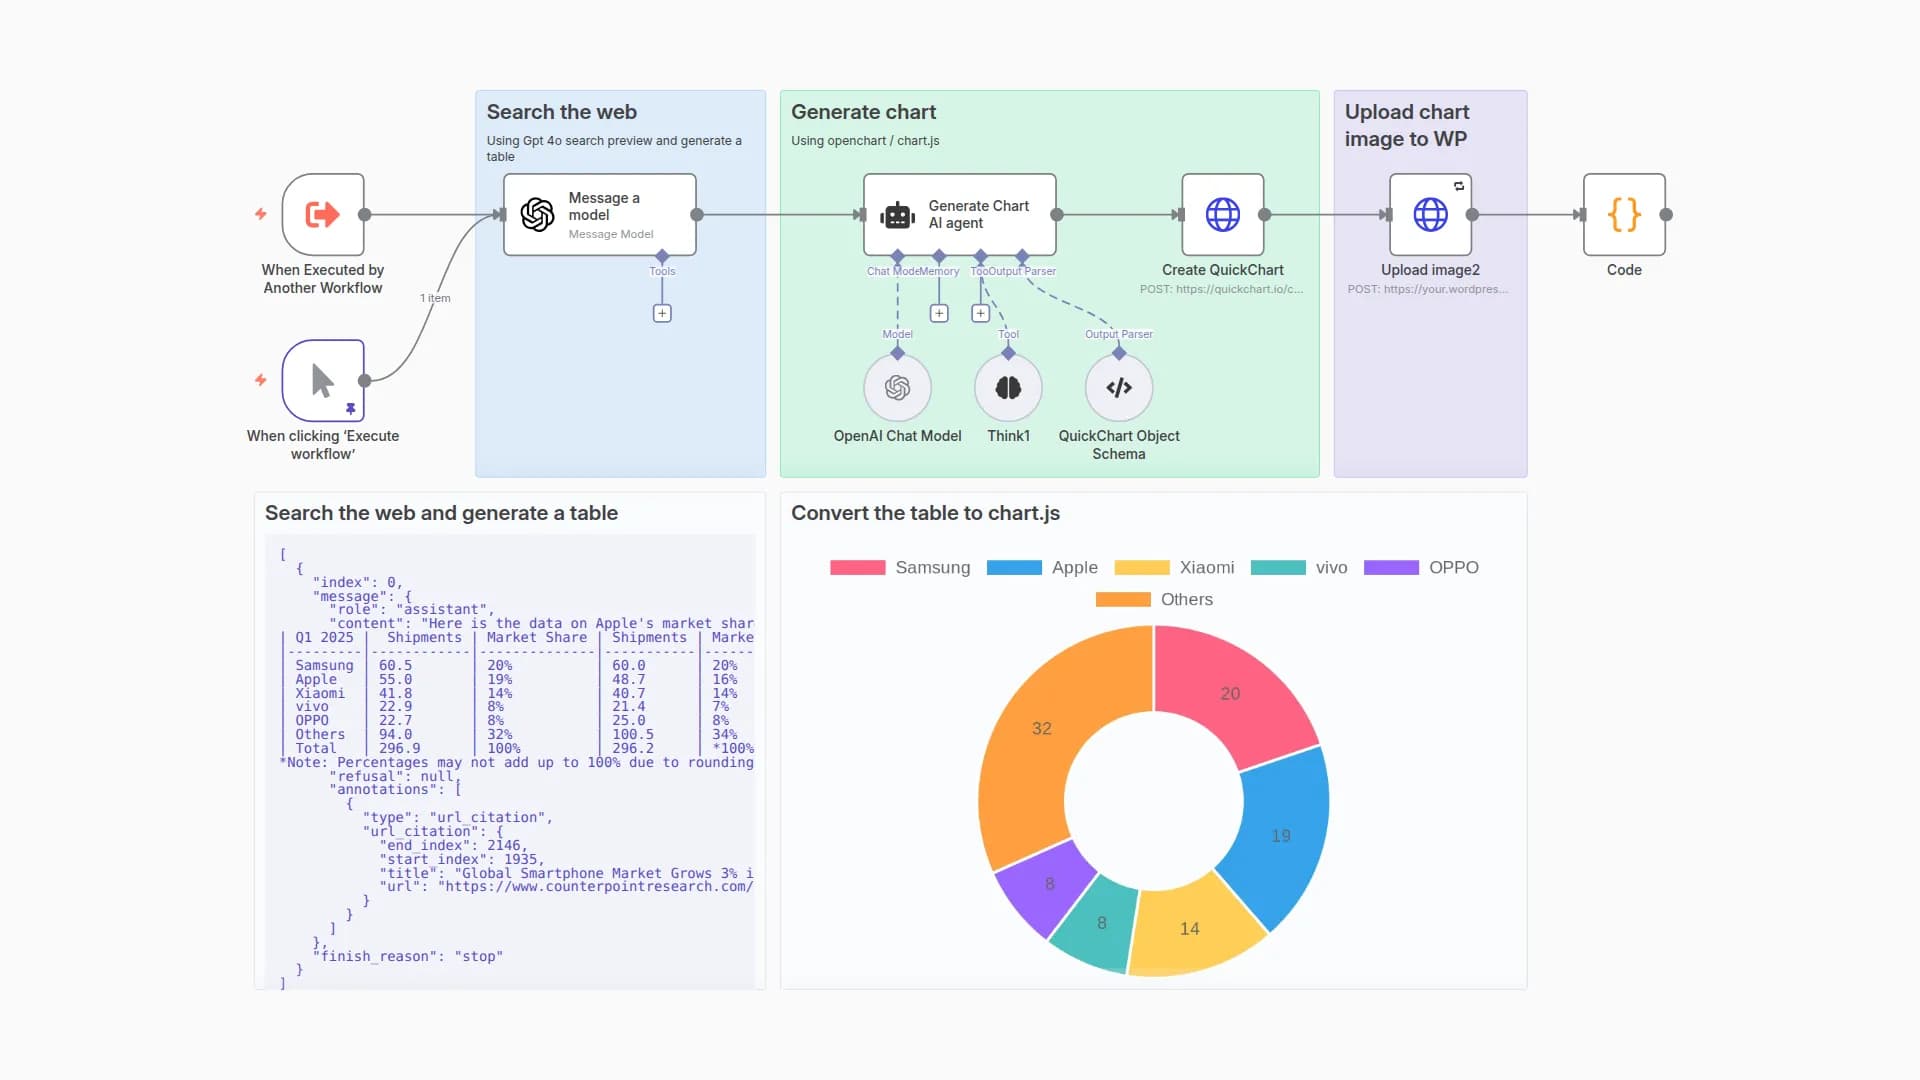Open the QuickChart Object Schema parser node

[x=1119, y=388]
